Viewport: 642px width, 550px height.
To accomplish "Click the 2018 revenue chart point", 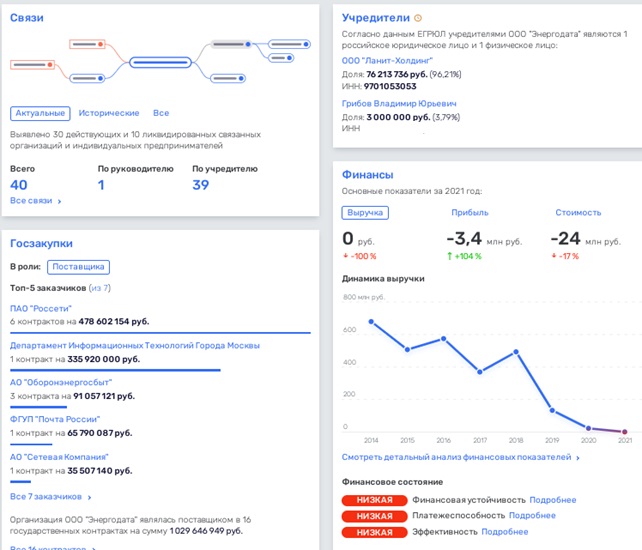I will (516, 352).
